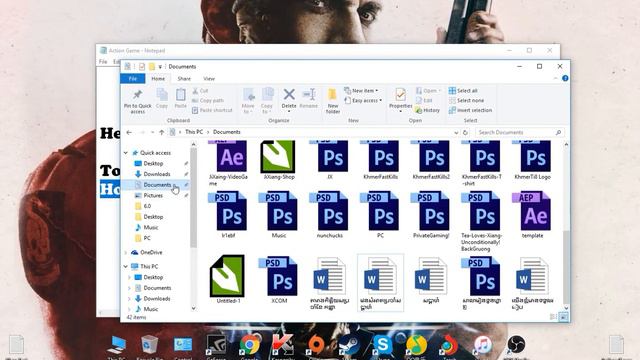This screenshot has height=360, width=640.
Task: Open Quick Access Toolbar customize dropdown
Action: point(160,67)
